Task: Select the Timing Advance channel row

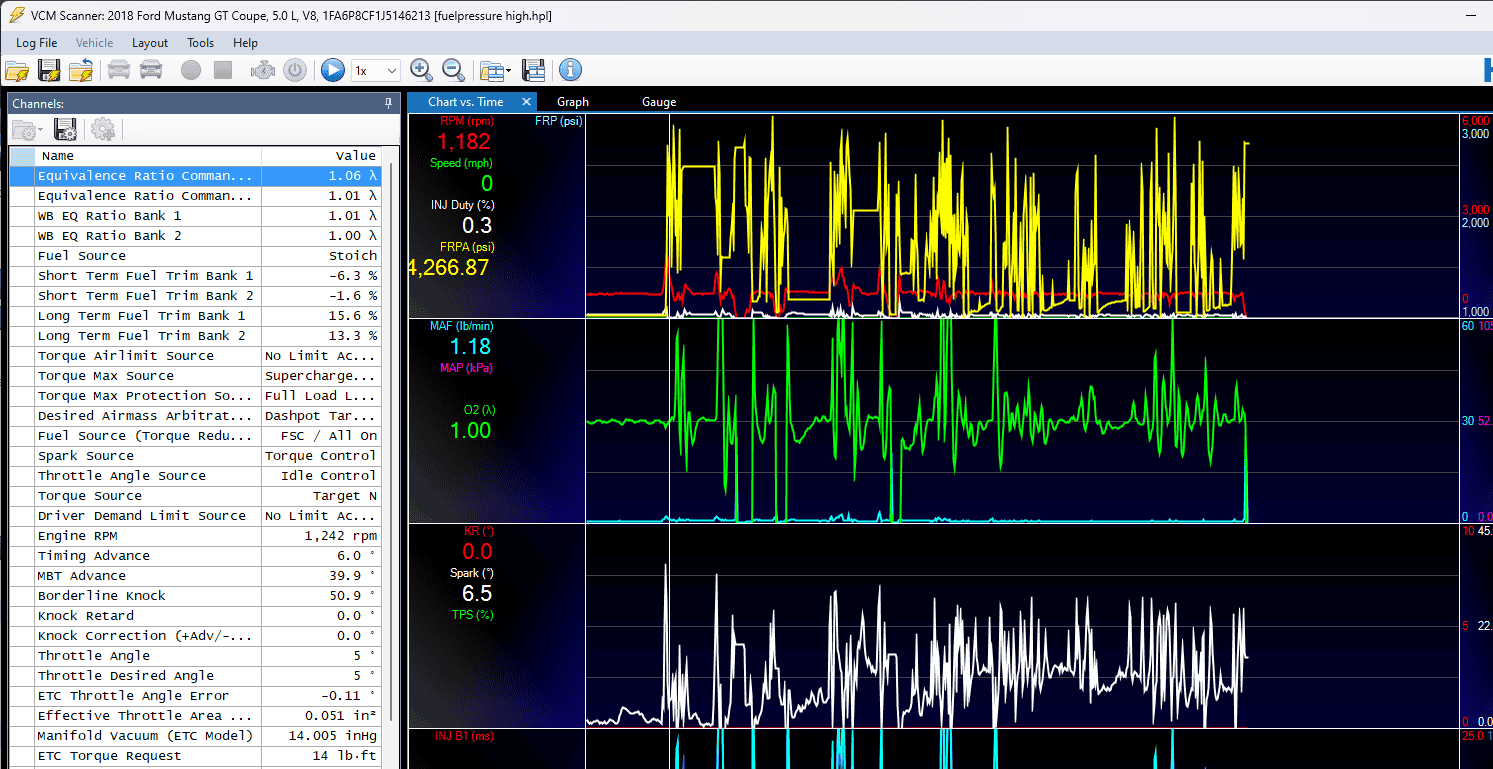Action: (195, 556)
